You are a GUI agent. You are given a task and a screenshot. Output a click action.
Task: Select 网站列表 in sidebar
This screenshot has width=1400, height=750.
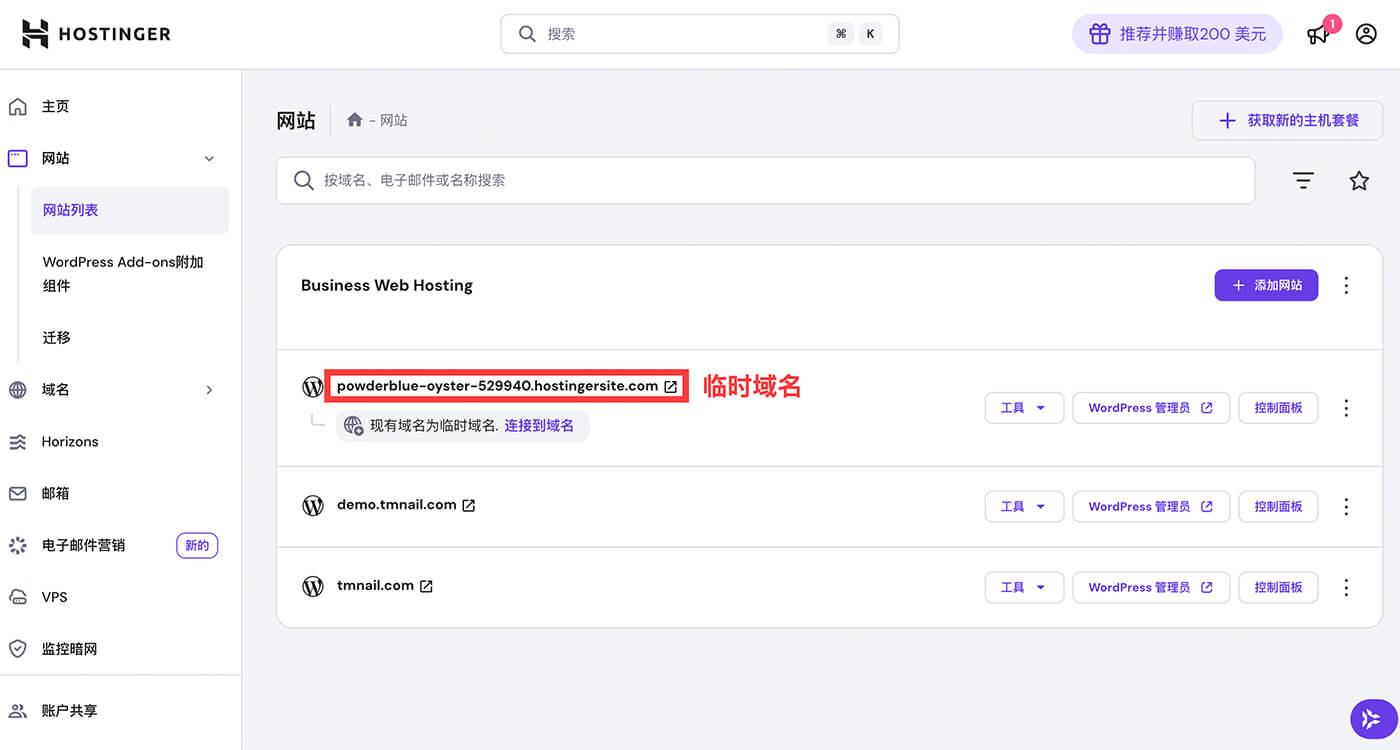(130, 210)
